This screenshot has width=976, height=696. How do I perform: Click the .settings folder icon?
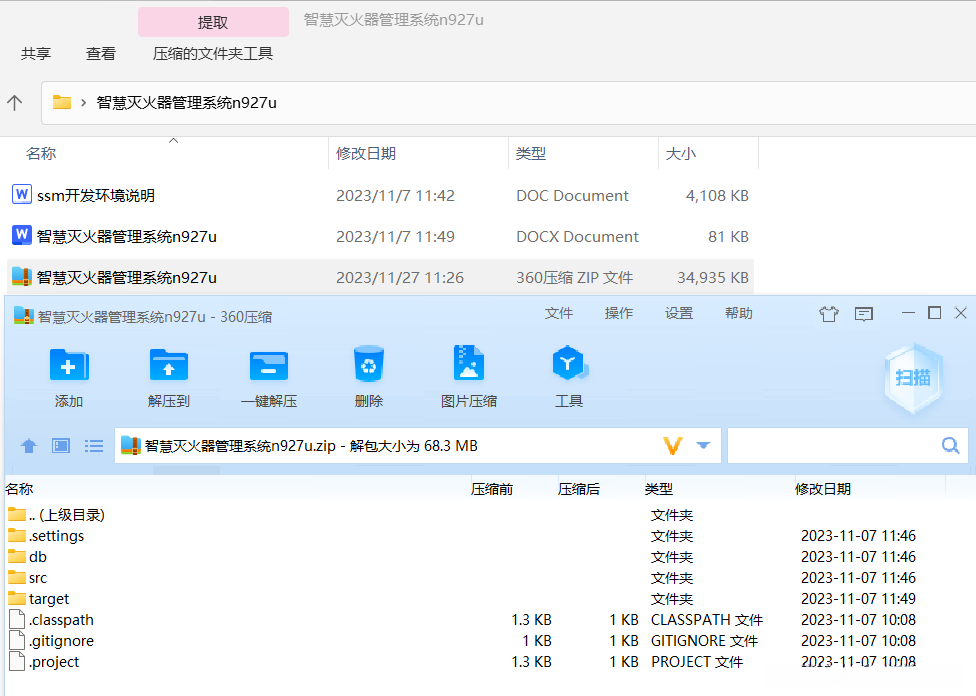point(17,535)
